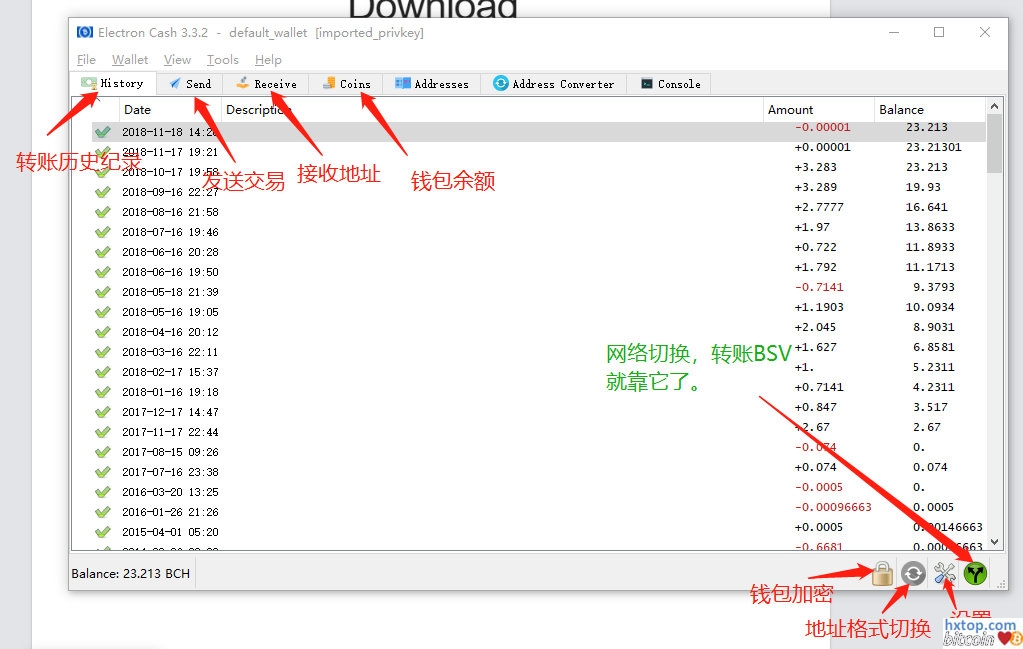Open preferences via the tools icon

point(944,573)
